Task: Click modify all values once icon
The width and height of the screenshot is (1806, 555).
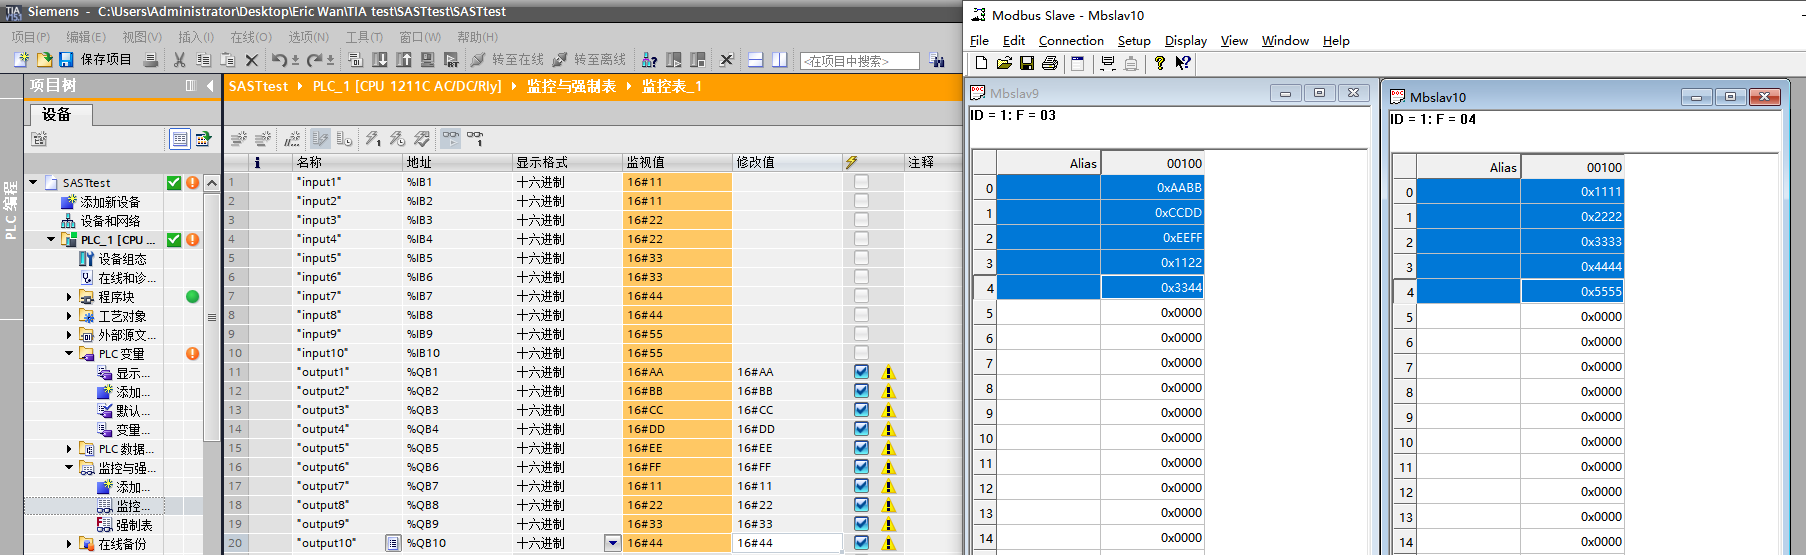Action: pos(373,139)
